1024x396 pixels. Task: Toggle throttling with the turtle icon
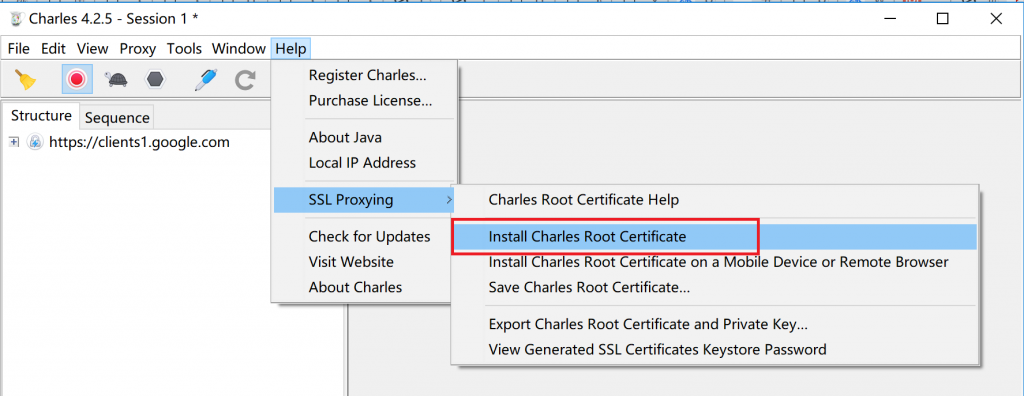click(116, 80)
